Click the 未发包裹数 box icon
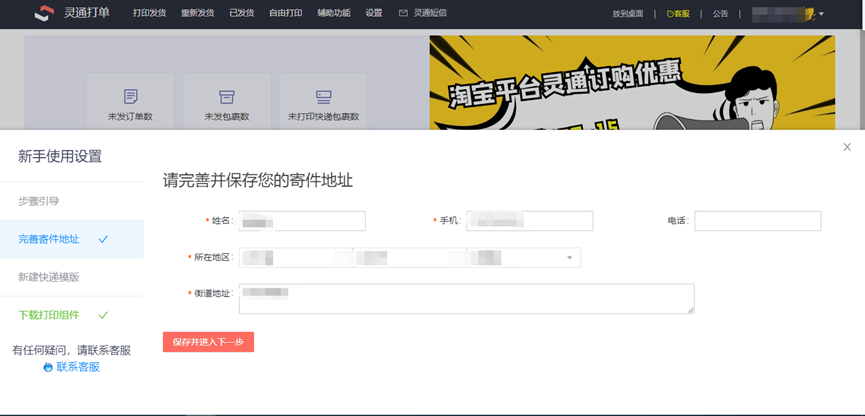 click(x=226, y=97)
